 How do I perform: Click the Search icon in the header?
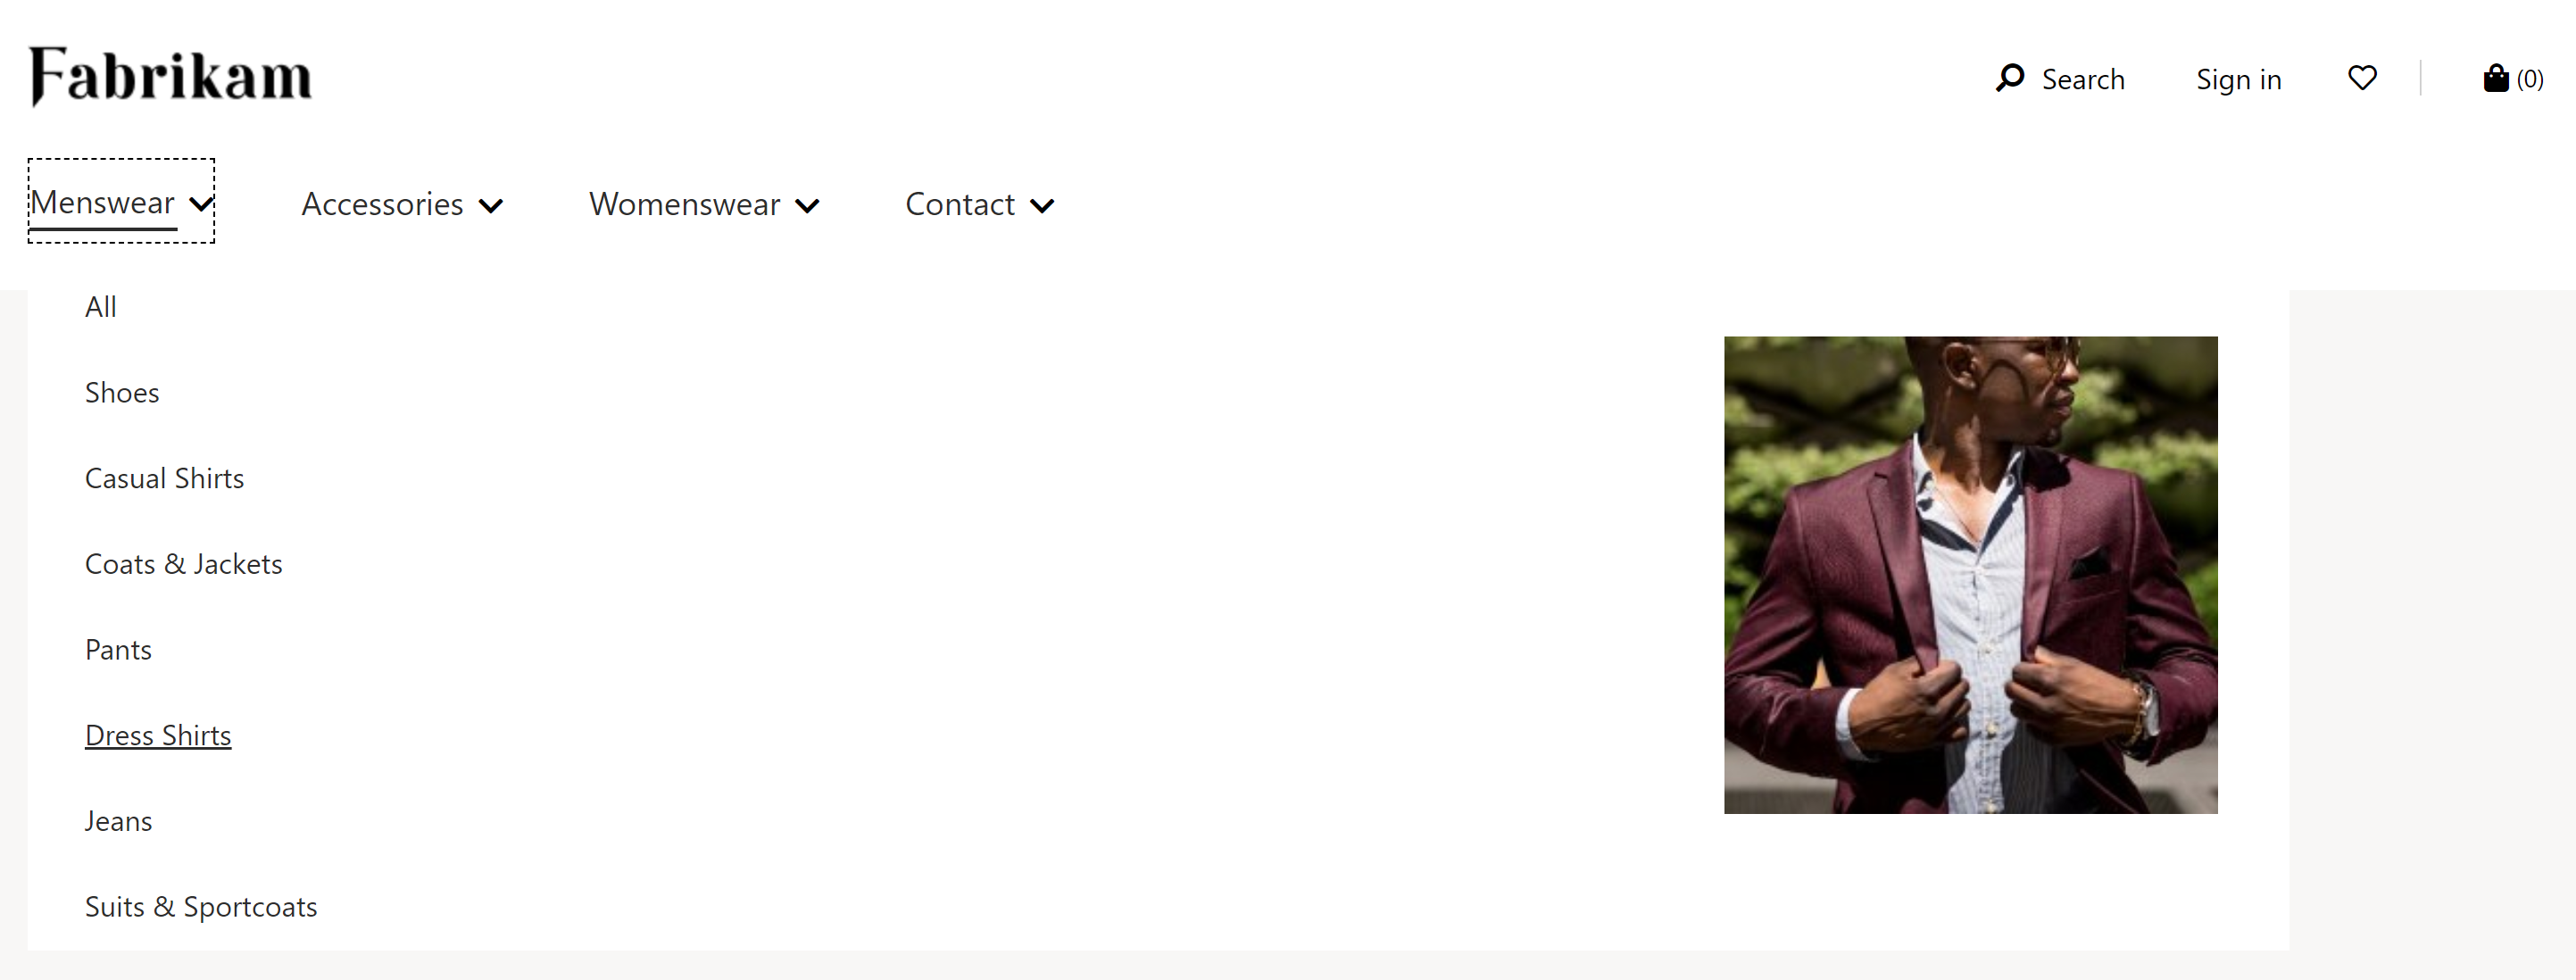2009,77
